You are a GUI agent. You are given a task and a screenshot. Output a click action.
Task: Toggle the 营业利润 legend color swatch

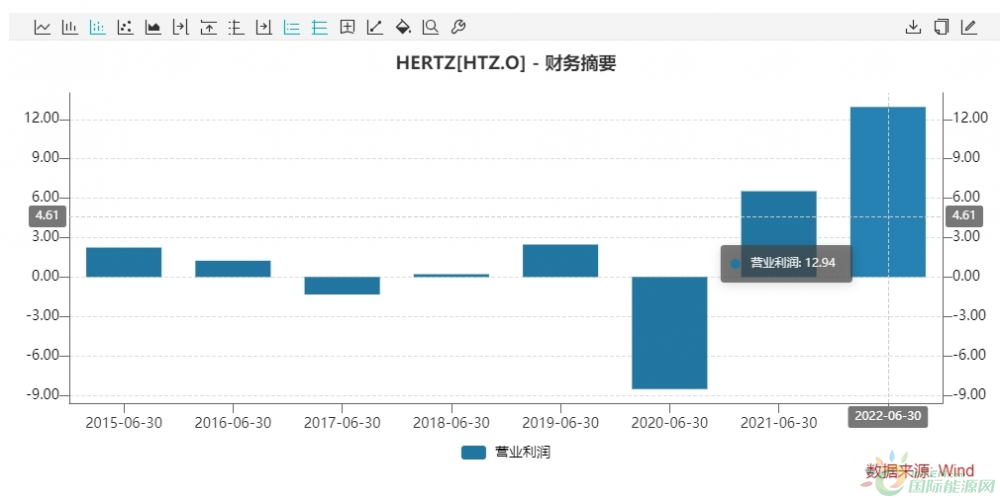tap(473, 453)
